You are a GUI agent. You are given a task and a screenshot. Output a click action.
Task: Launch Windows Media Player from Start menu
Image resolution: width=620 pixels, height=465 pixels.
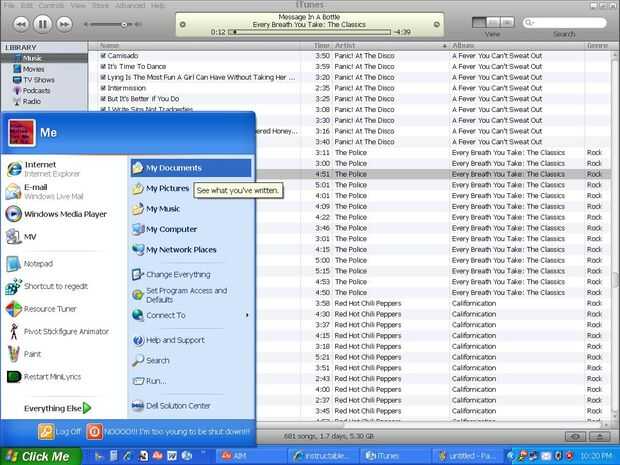tap(56, 214)
